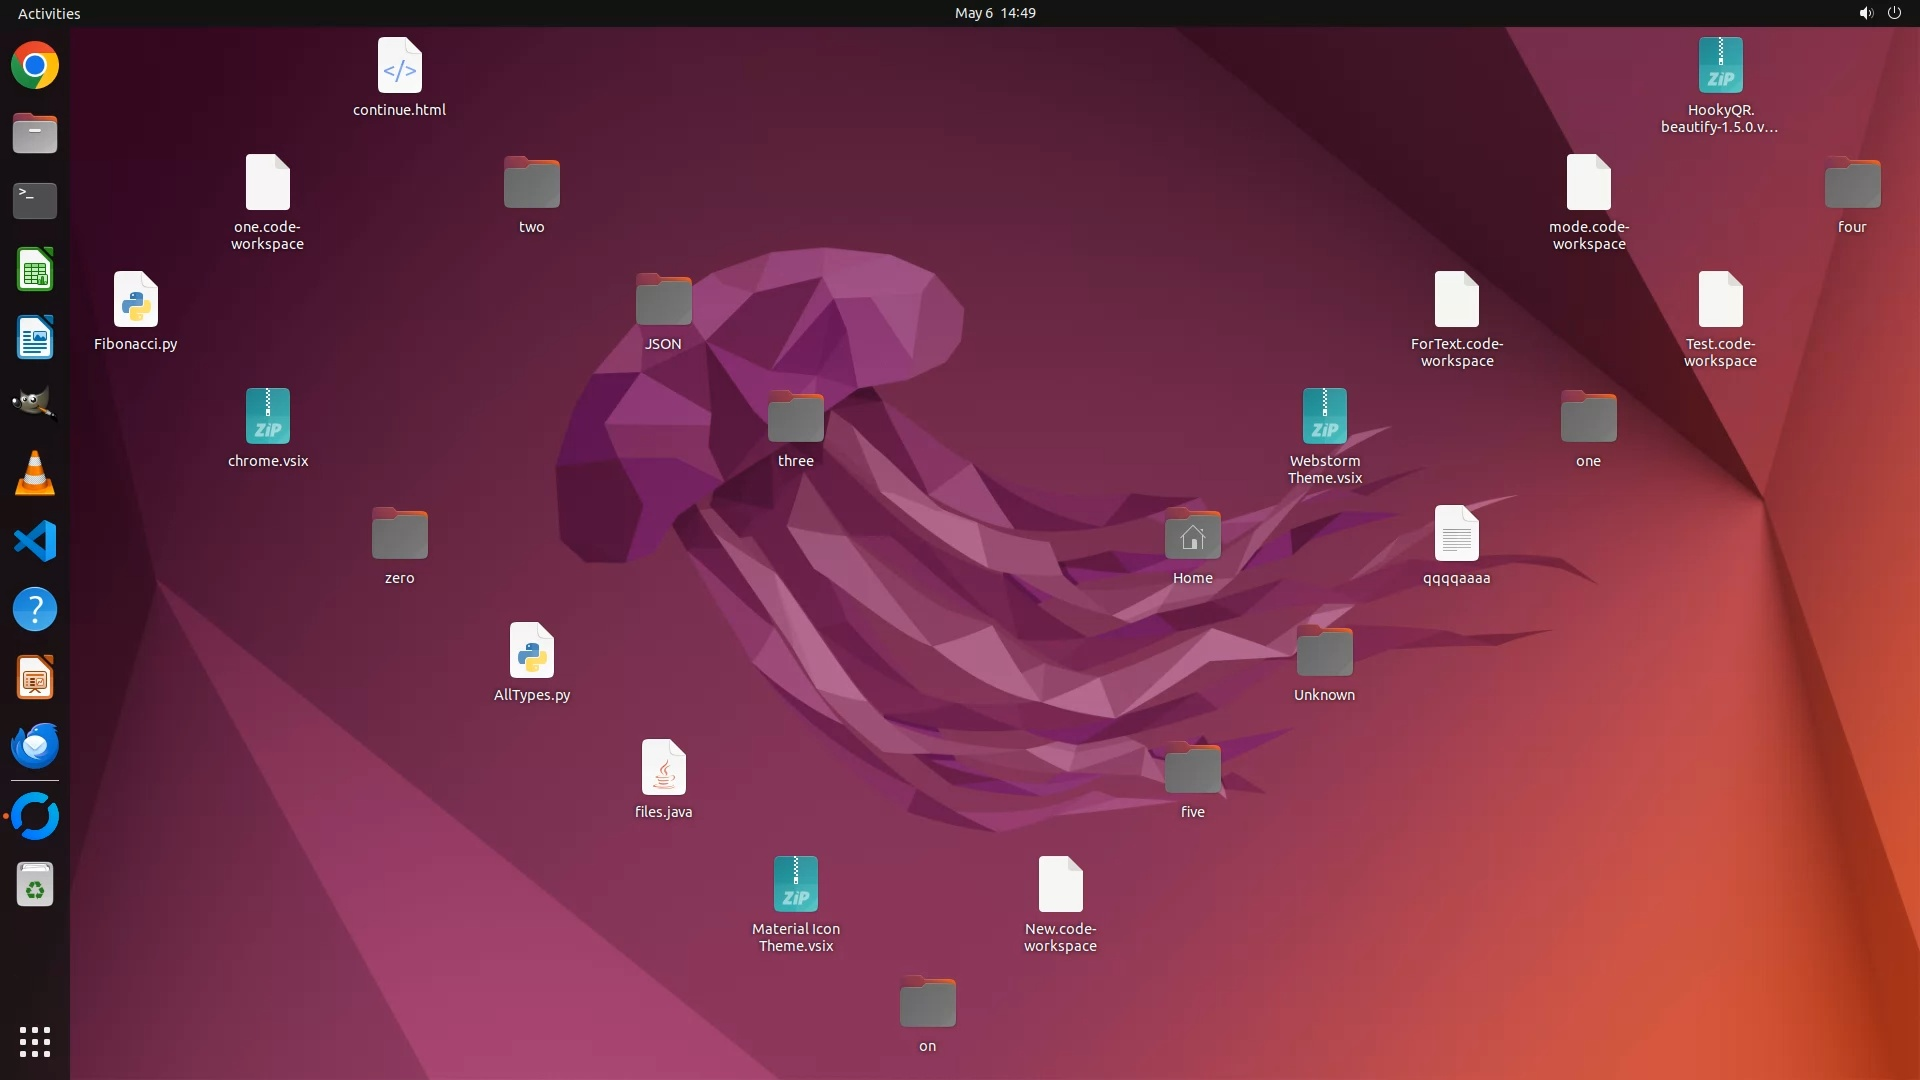
Task: Launch Thunderbird mail from dock
Action: click(x=35, y=746)
